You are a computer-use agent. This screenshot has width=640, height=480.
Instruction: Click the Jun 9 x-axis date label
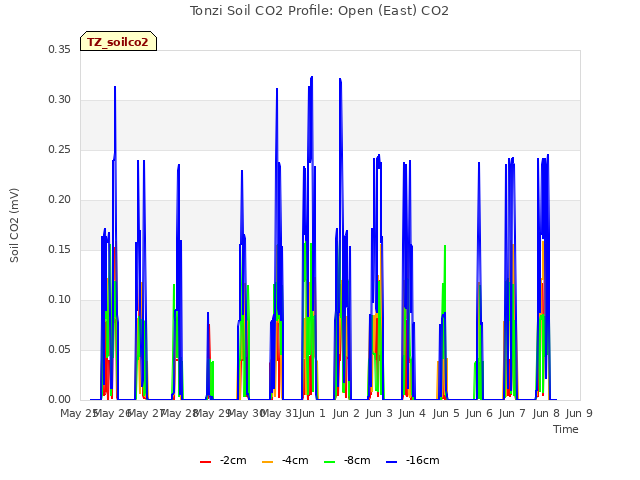pos(579,413)
